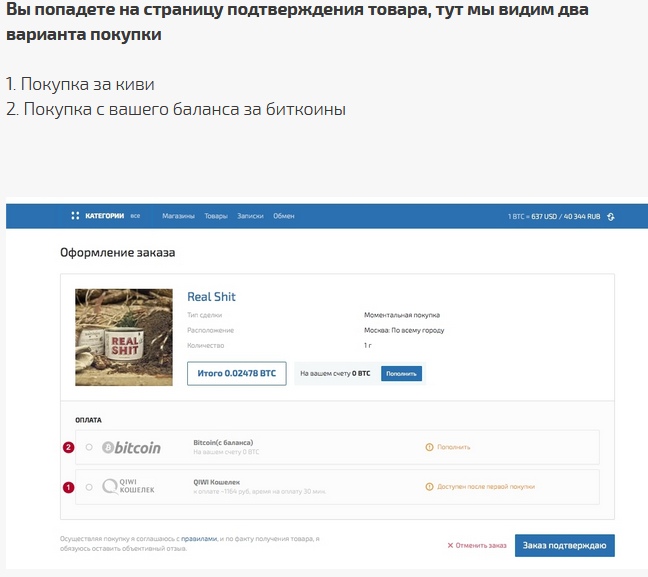Viewport: 648px width, 577px height.
Task: Select the Bitcoin balance payment radio button
Action: click(89, 447)
